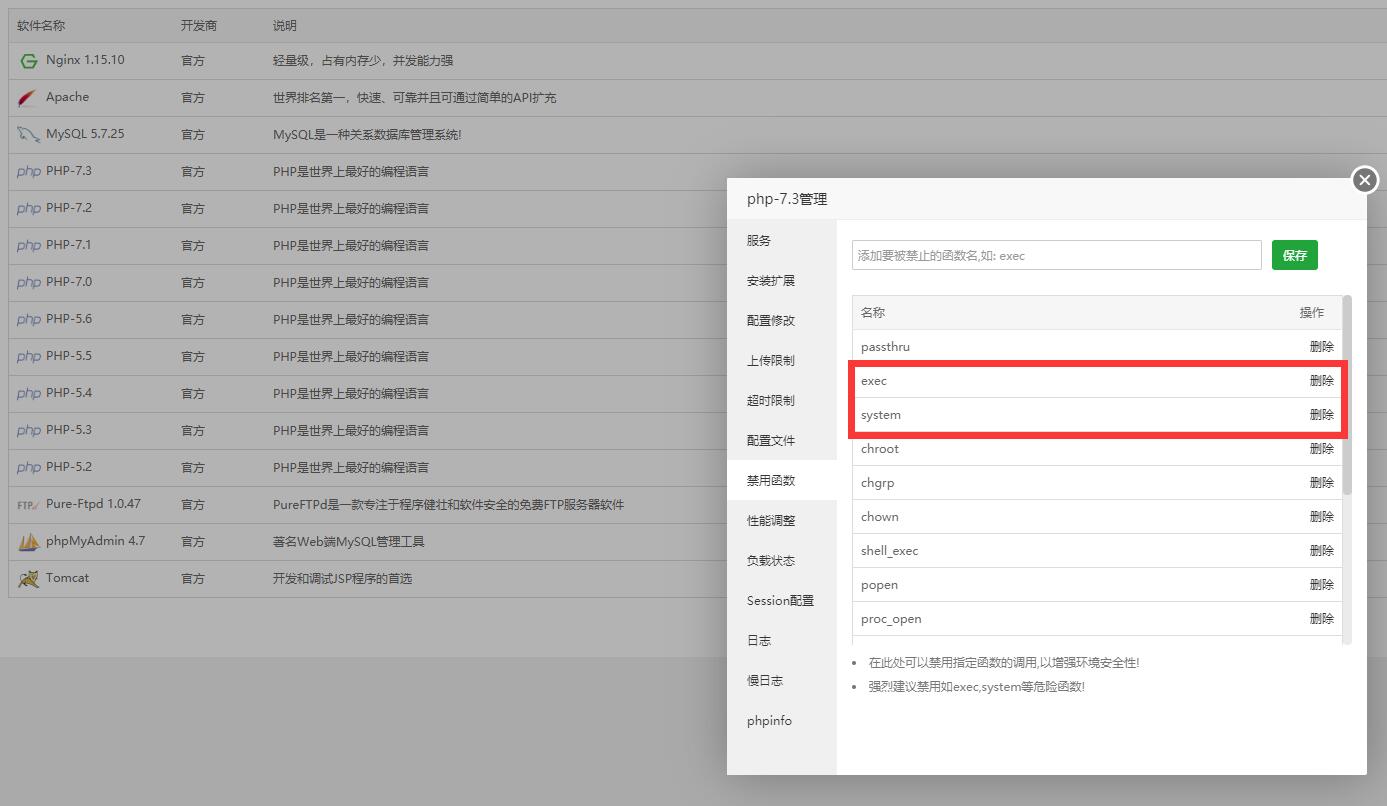Click the PHP-7.0 software name
The height and width of the screenshot is (806, 1387).
point(69,282)
